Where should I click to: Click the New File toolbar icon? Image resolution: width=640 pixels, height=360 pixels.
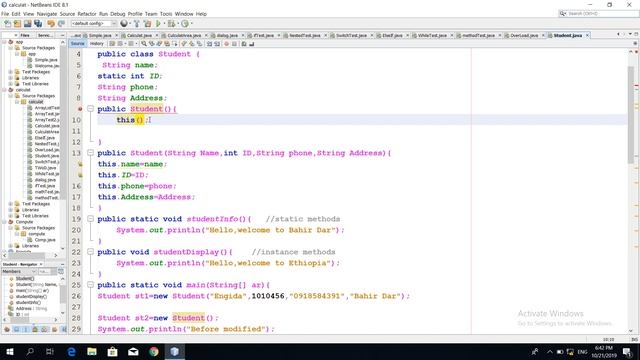pyautogui.click(x=7, y=24)
